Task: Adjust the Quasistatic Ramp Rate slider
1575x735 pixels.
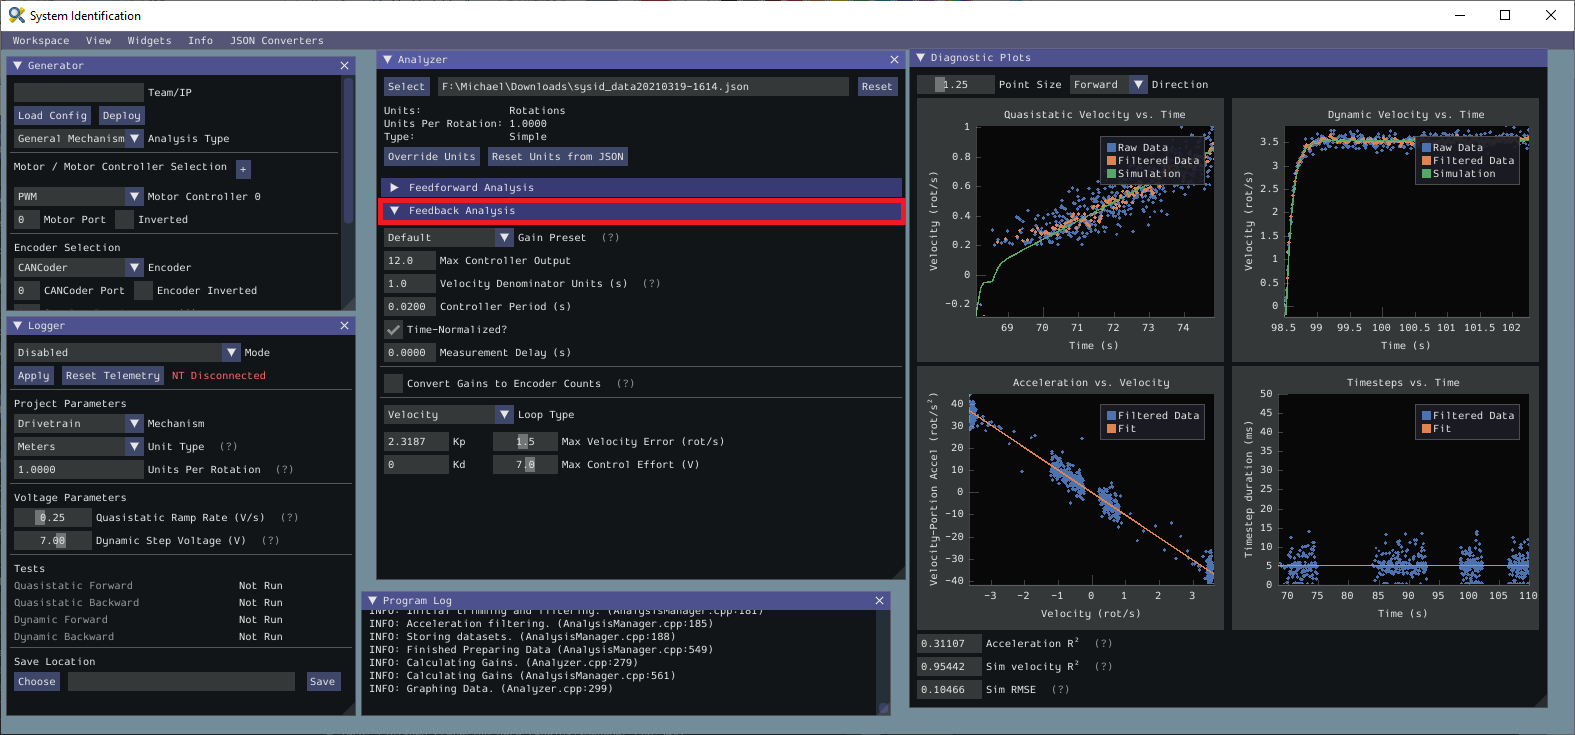Action: 52,518
